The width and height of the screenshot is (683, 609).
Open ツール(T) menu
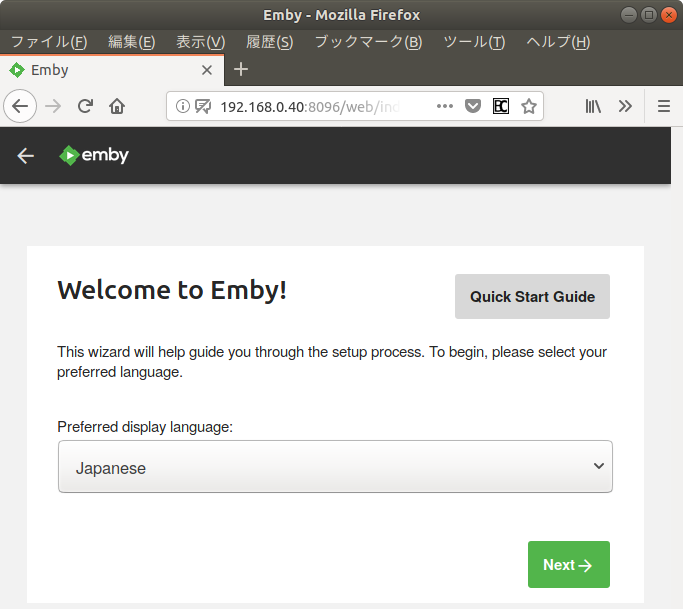pyautogui.click(x=474, y=42)
